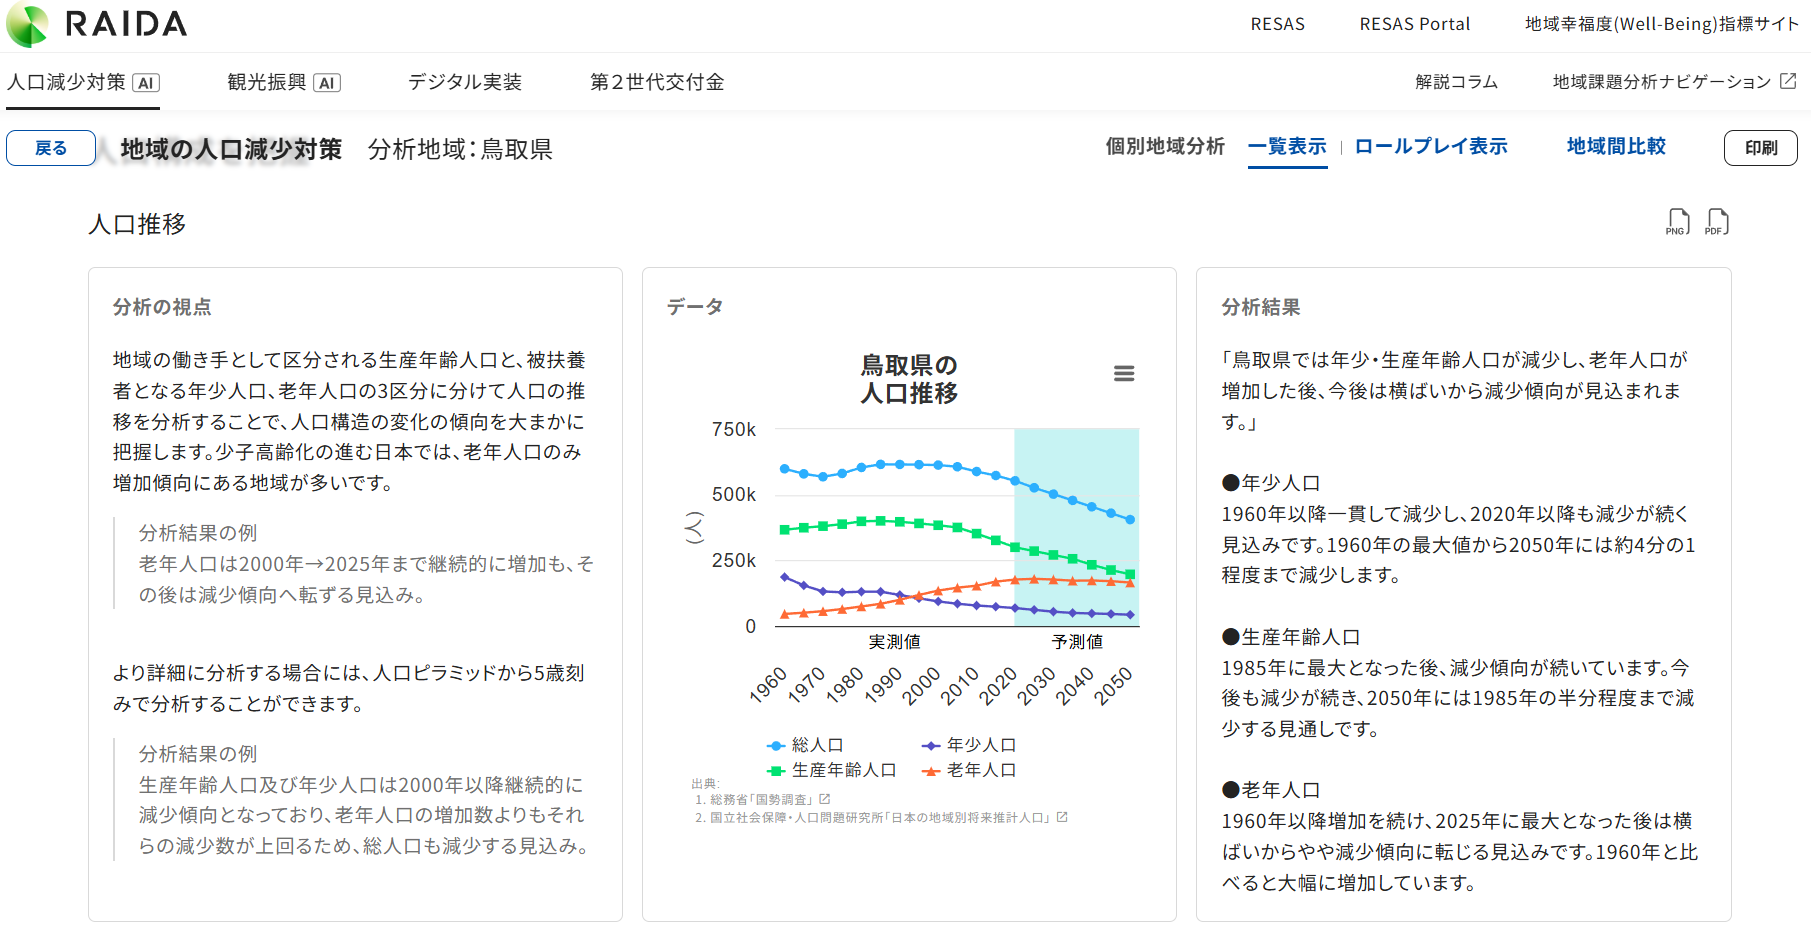Toggle 年少人口 series in chart legend
This screenshot has width=1811, height=940.
(x=968, y=745)
